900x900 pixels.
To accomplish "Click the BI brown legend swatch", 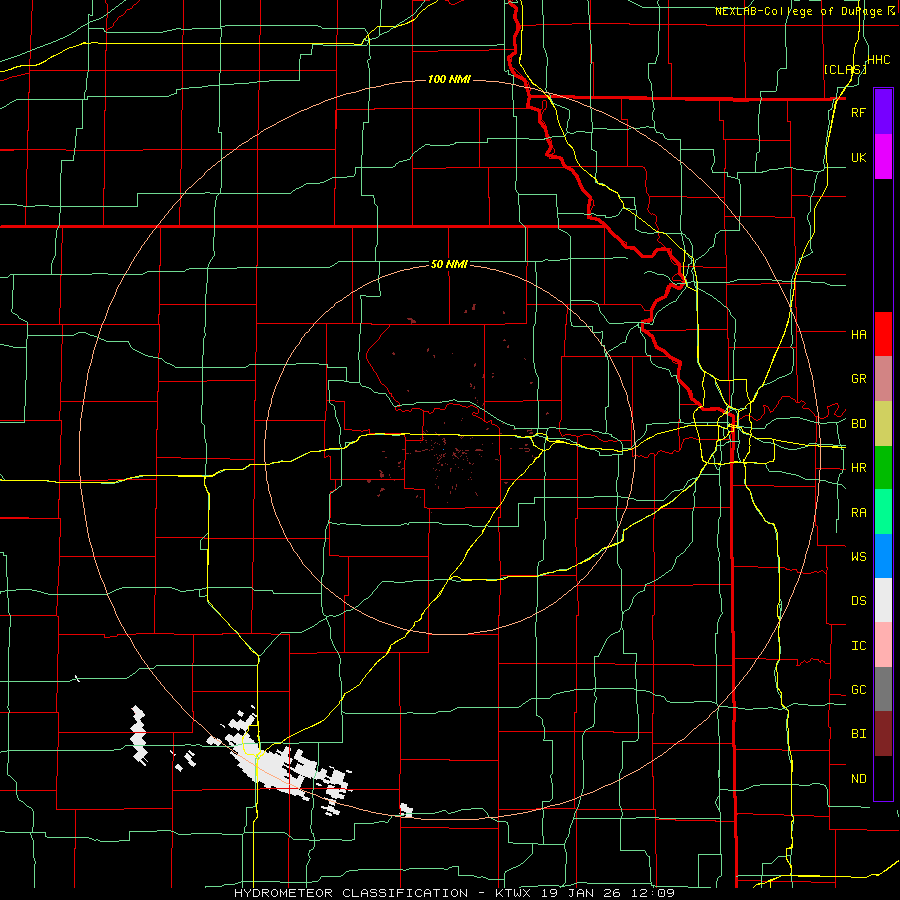I will [883, 734].
